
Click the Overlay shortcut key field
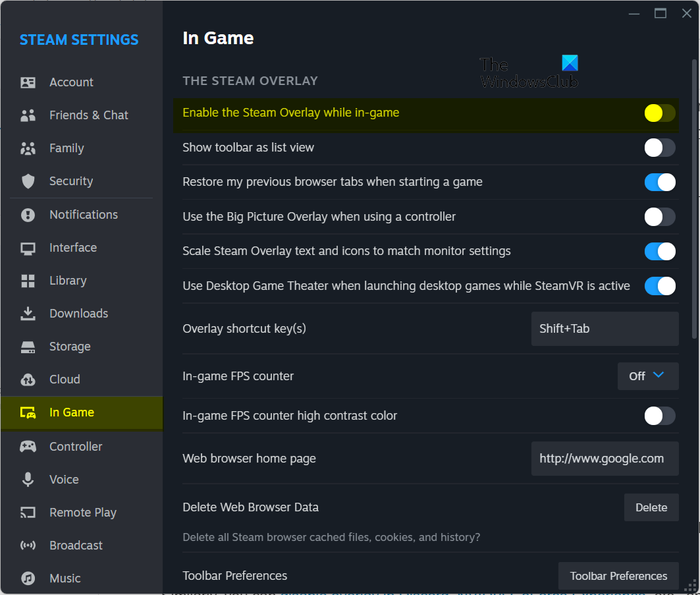coord(604,329)
